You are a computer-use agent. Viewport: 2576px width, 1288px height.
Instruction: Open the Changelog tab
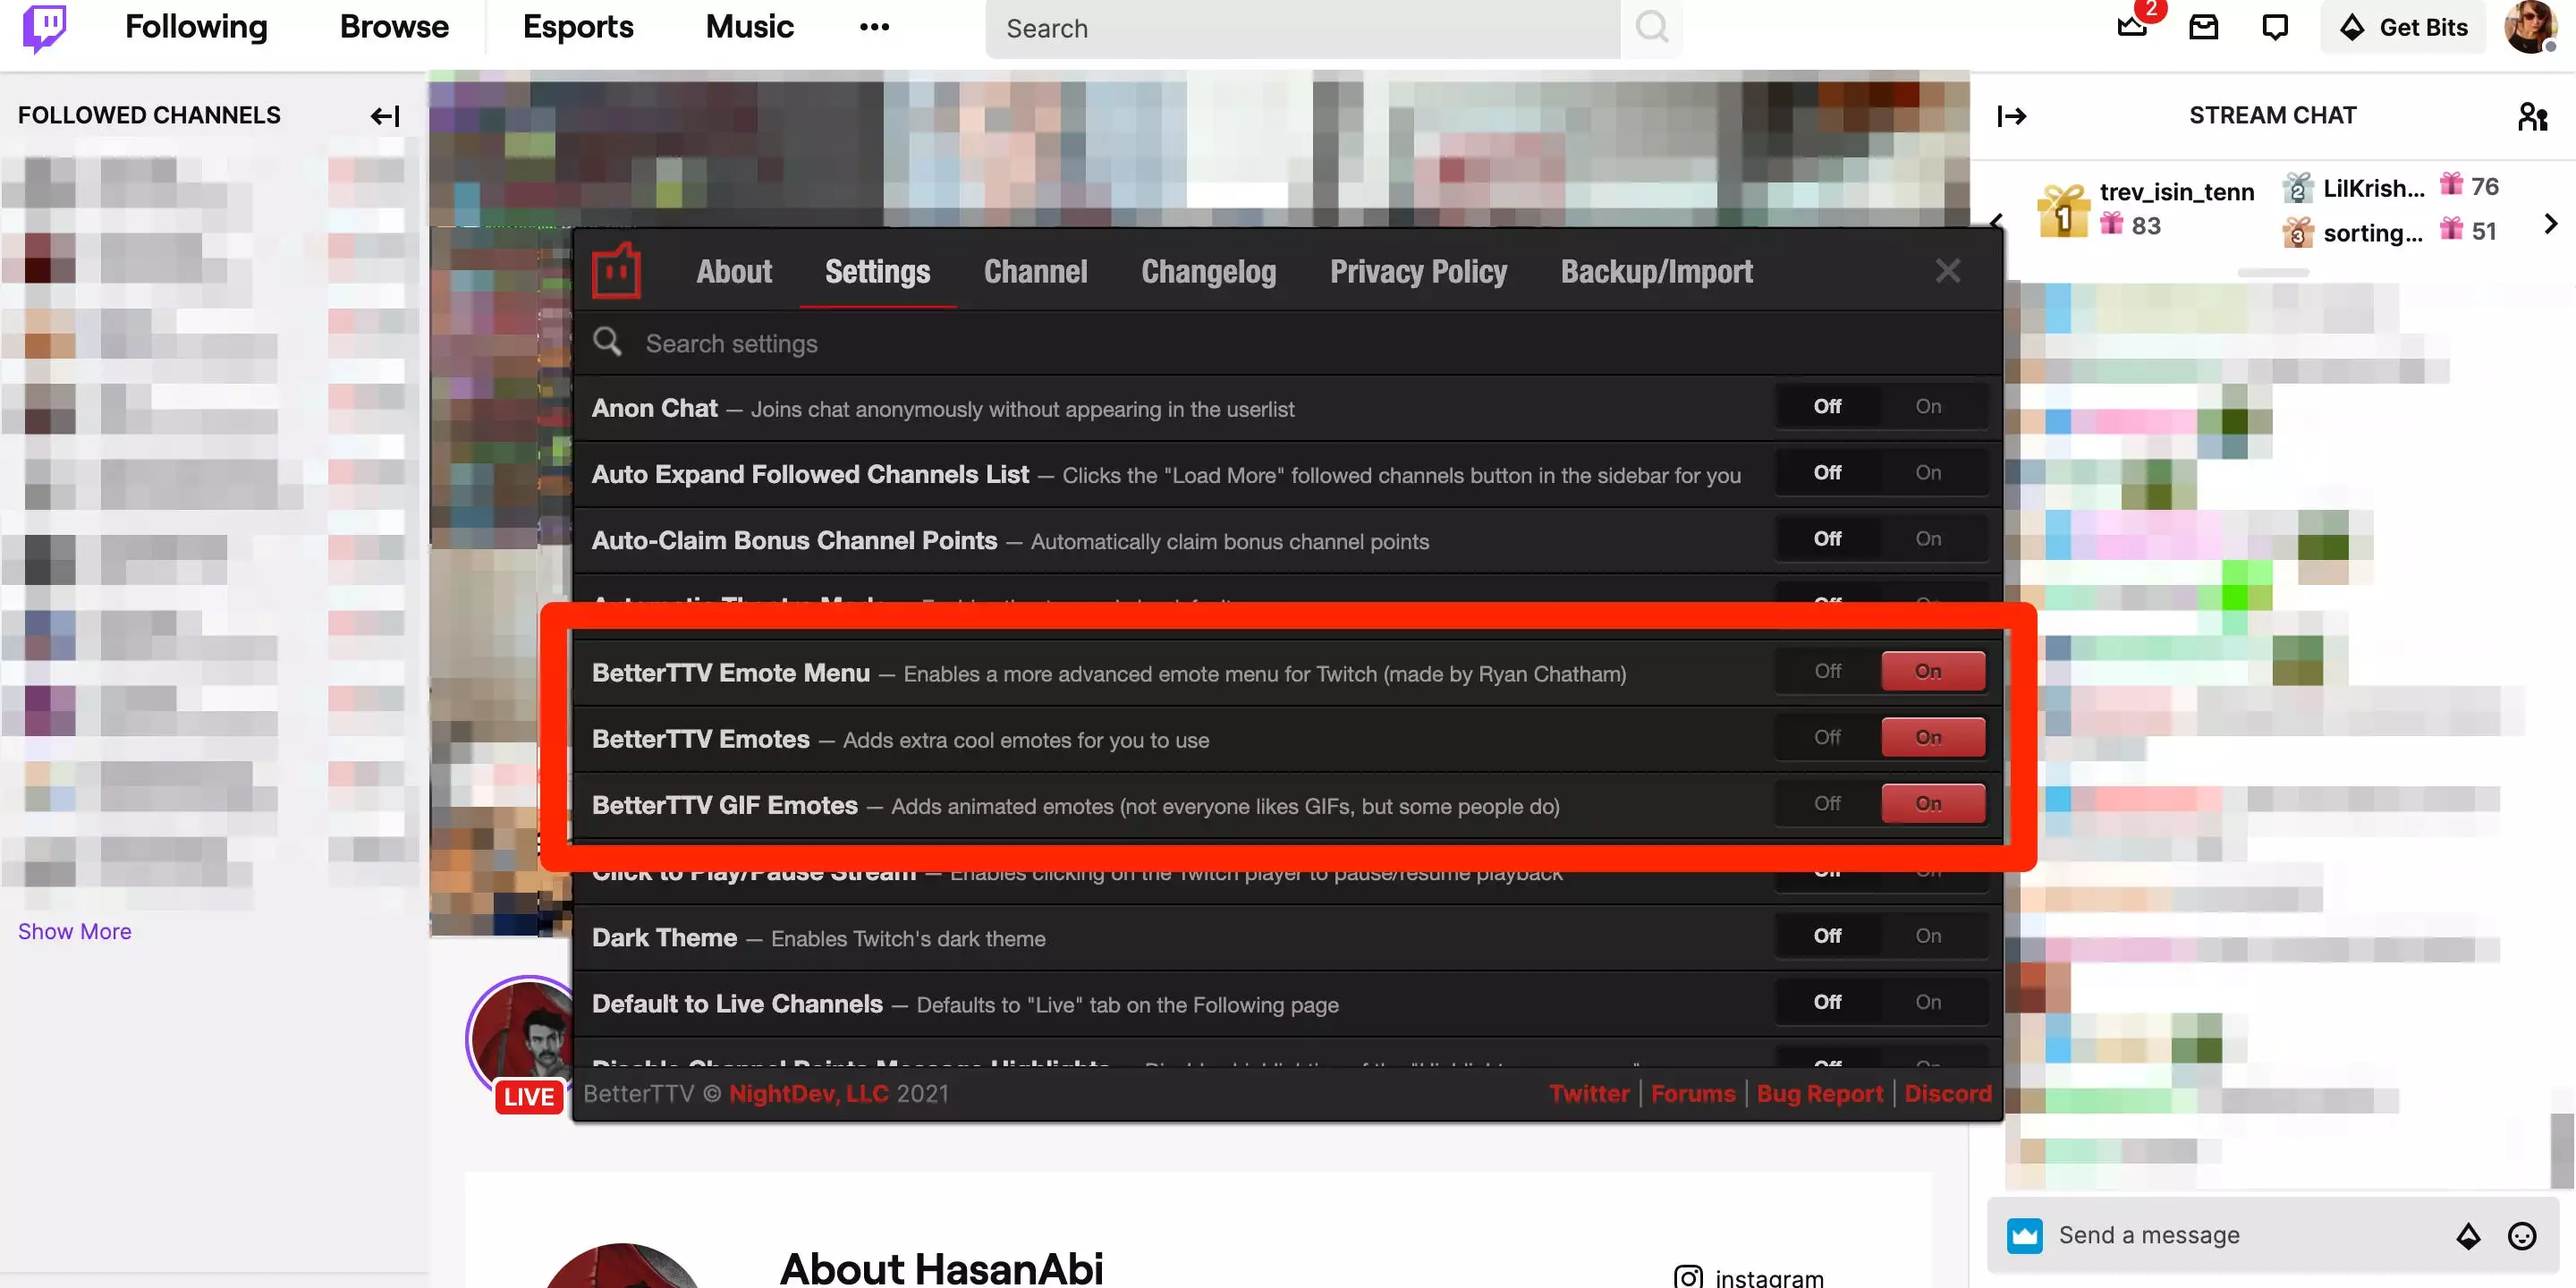[1208, 271]
